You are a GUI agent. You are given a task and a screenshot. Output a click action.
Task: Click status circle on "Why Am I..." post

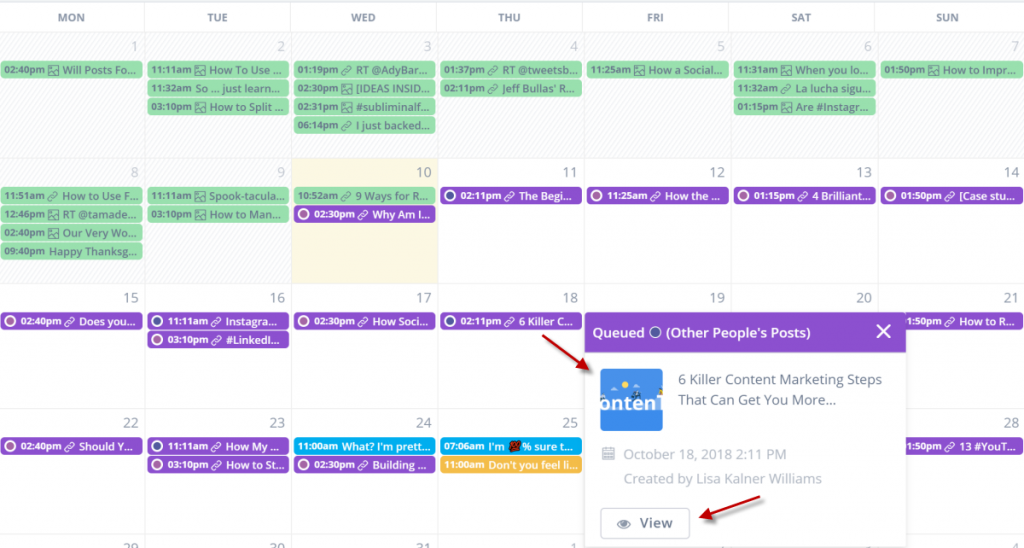pos(303,215)
